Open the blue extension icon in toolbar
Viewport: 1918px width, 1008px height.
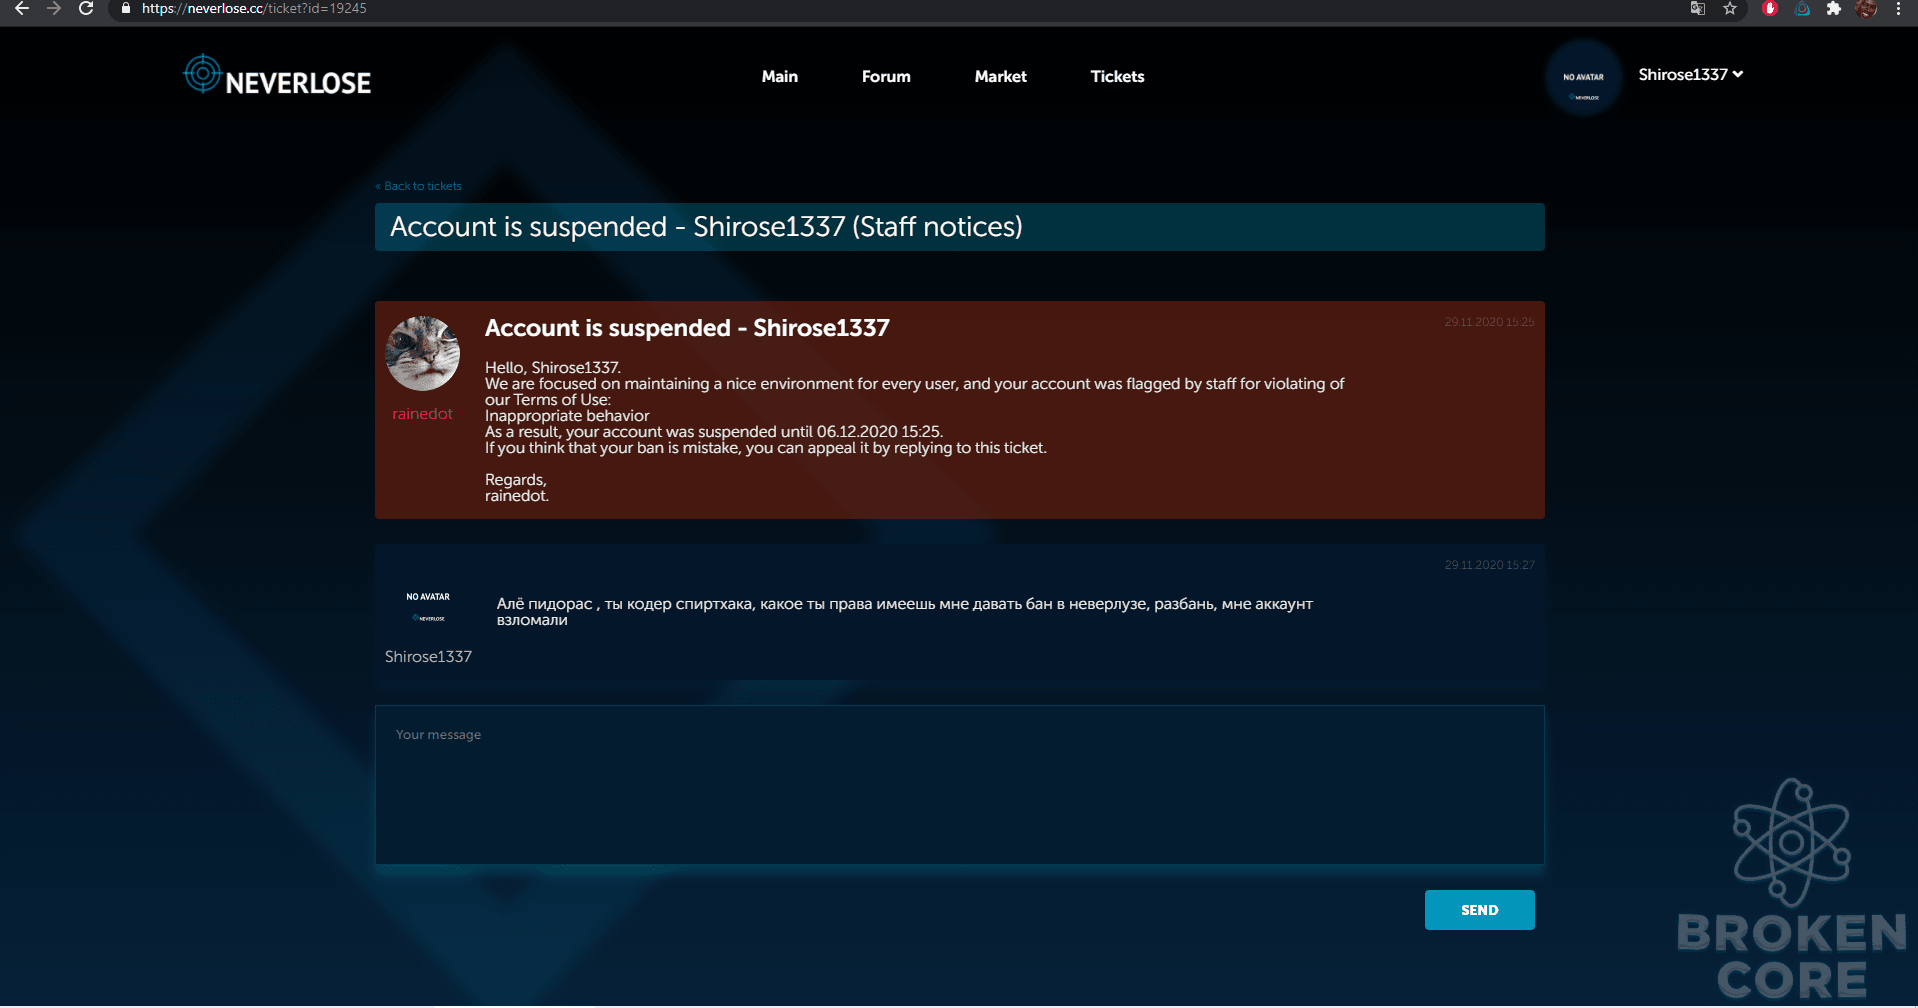1802,8
